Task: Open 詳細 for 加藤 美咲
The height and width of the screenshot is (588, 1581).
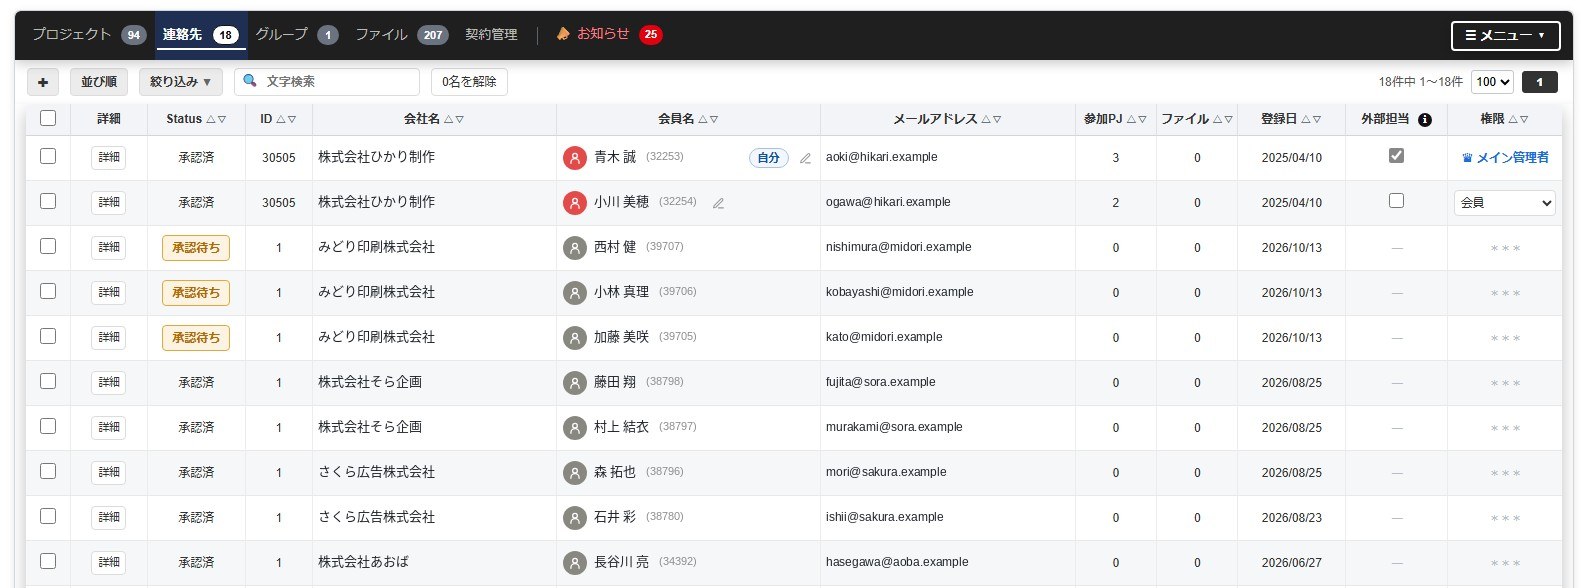Action: 109,338
